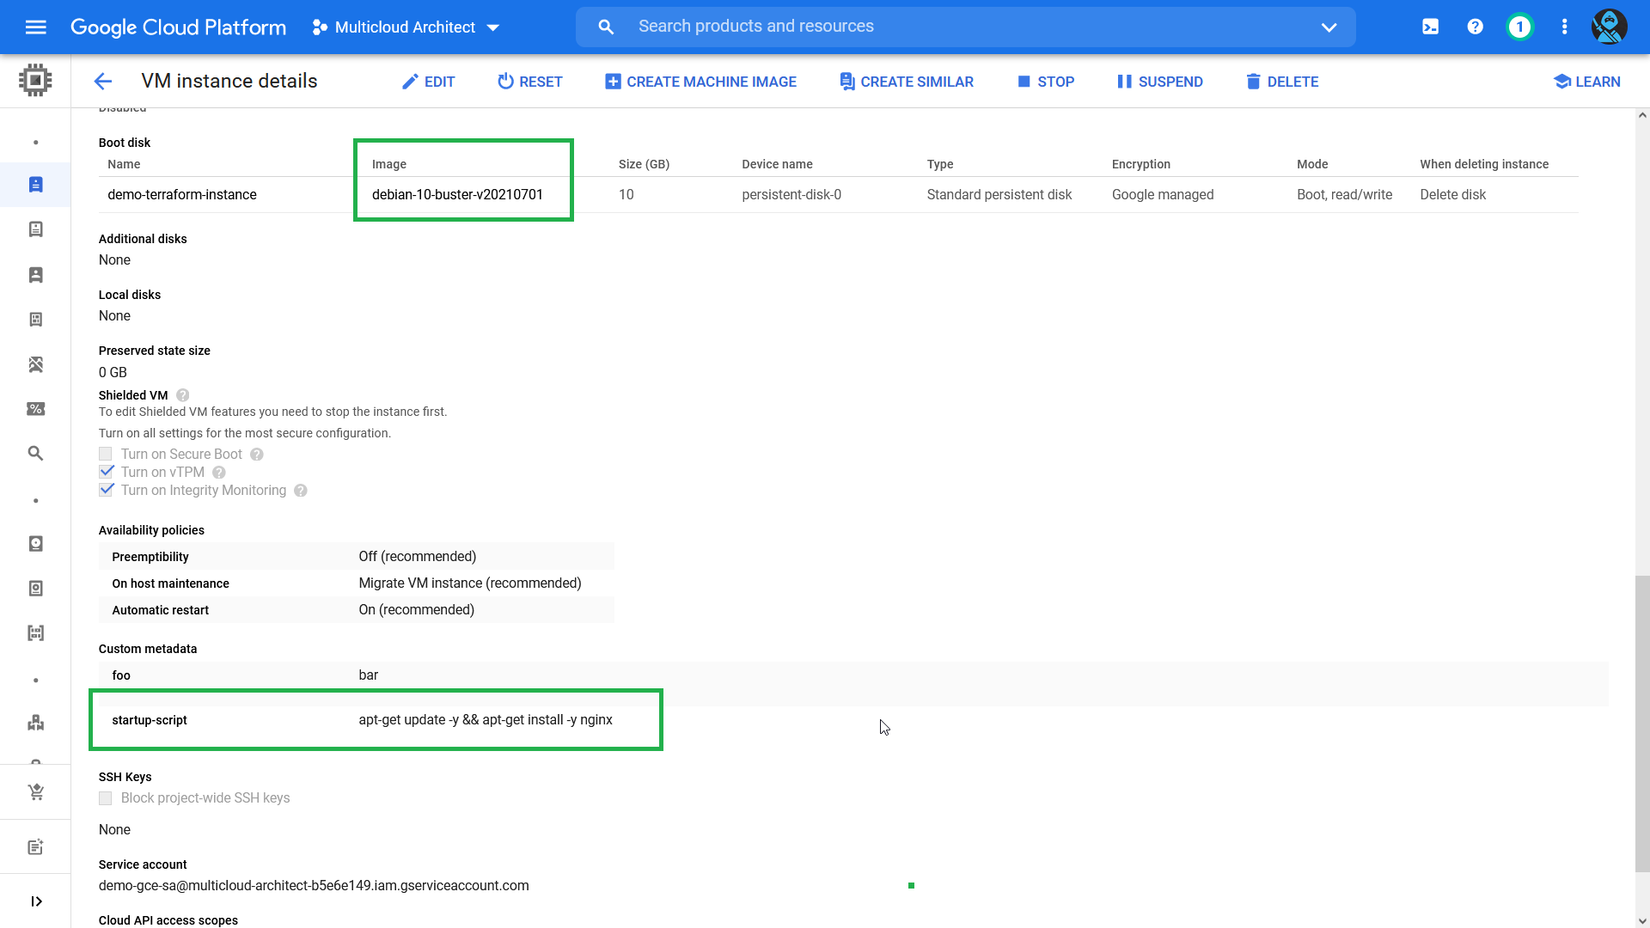1650x928 pixels.
Task: Toggle Turn on Secure Boot checkbox
Action: pyautogui.click(x=106, y=454)
